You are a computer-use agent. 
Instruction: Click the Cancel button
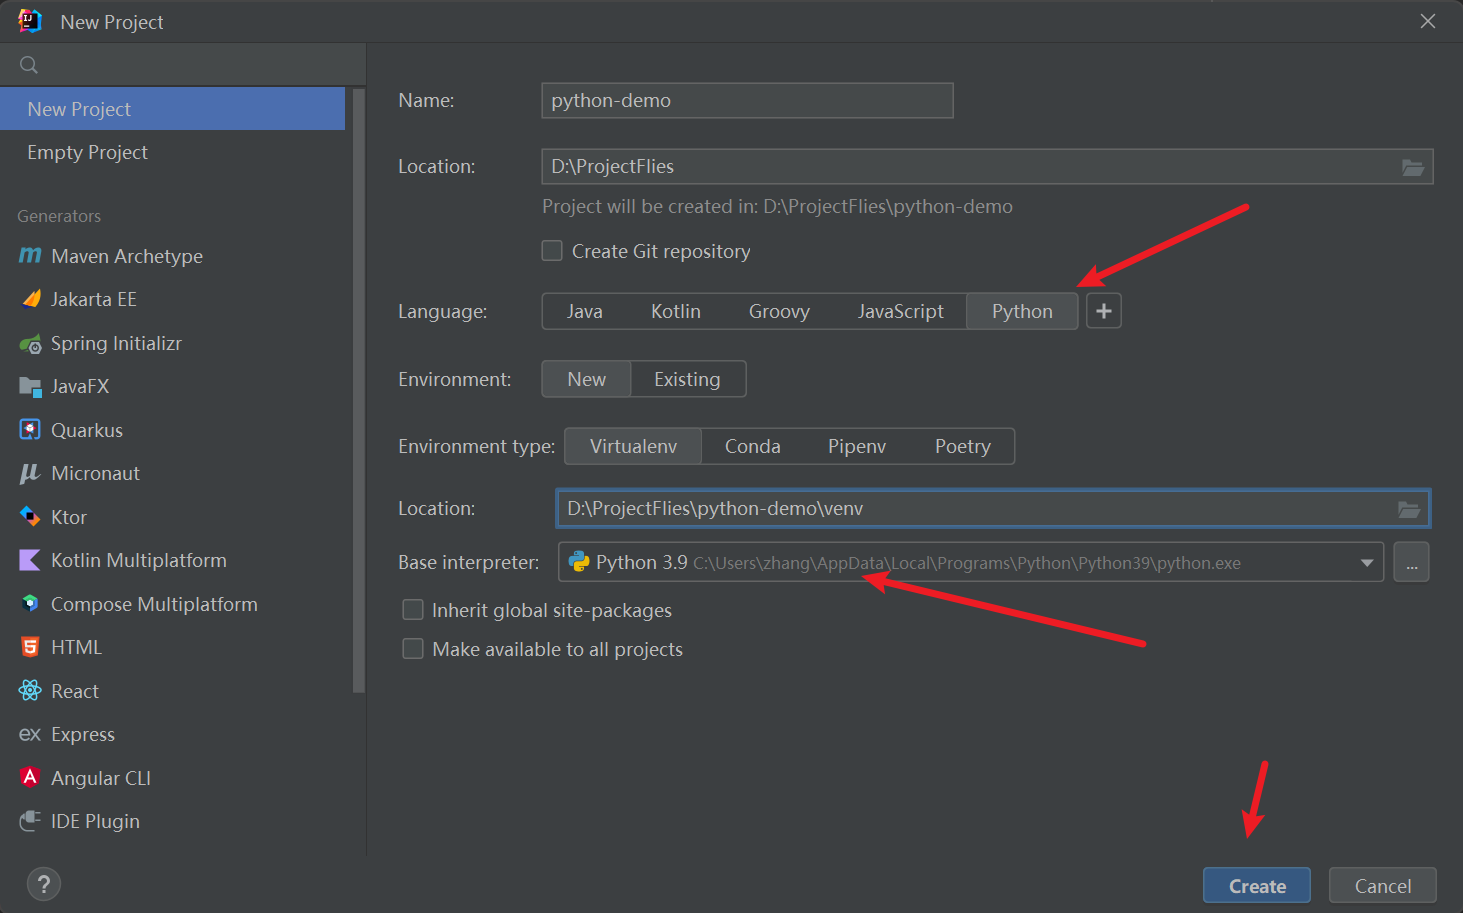point(1383,886)
